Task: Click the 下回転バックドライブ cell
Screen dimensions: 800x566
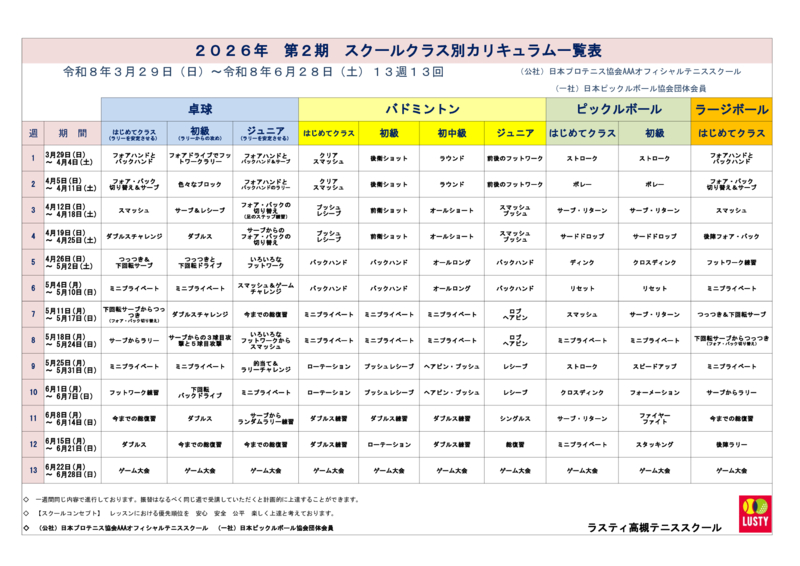Action: pyautogui.click(x=200, y=392)
